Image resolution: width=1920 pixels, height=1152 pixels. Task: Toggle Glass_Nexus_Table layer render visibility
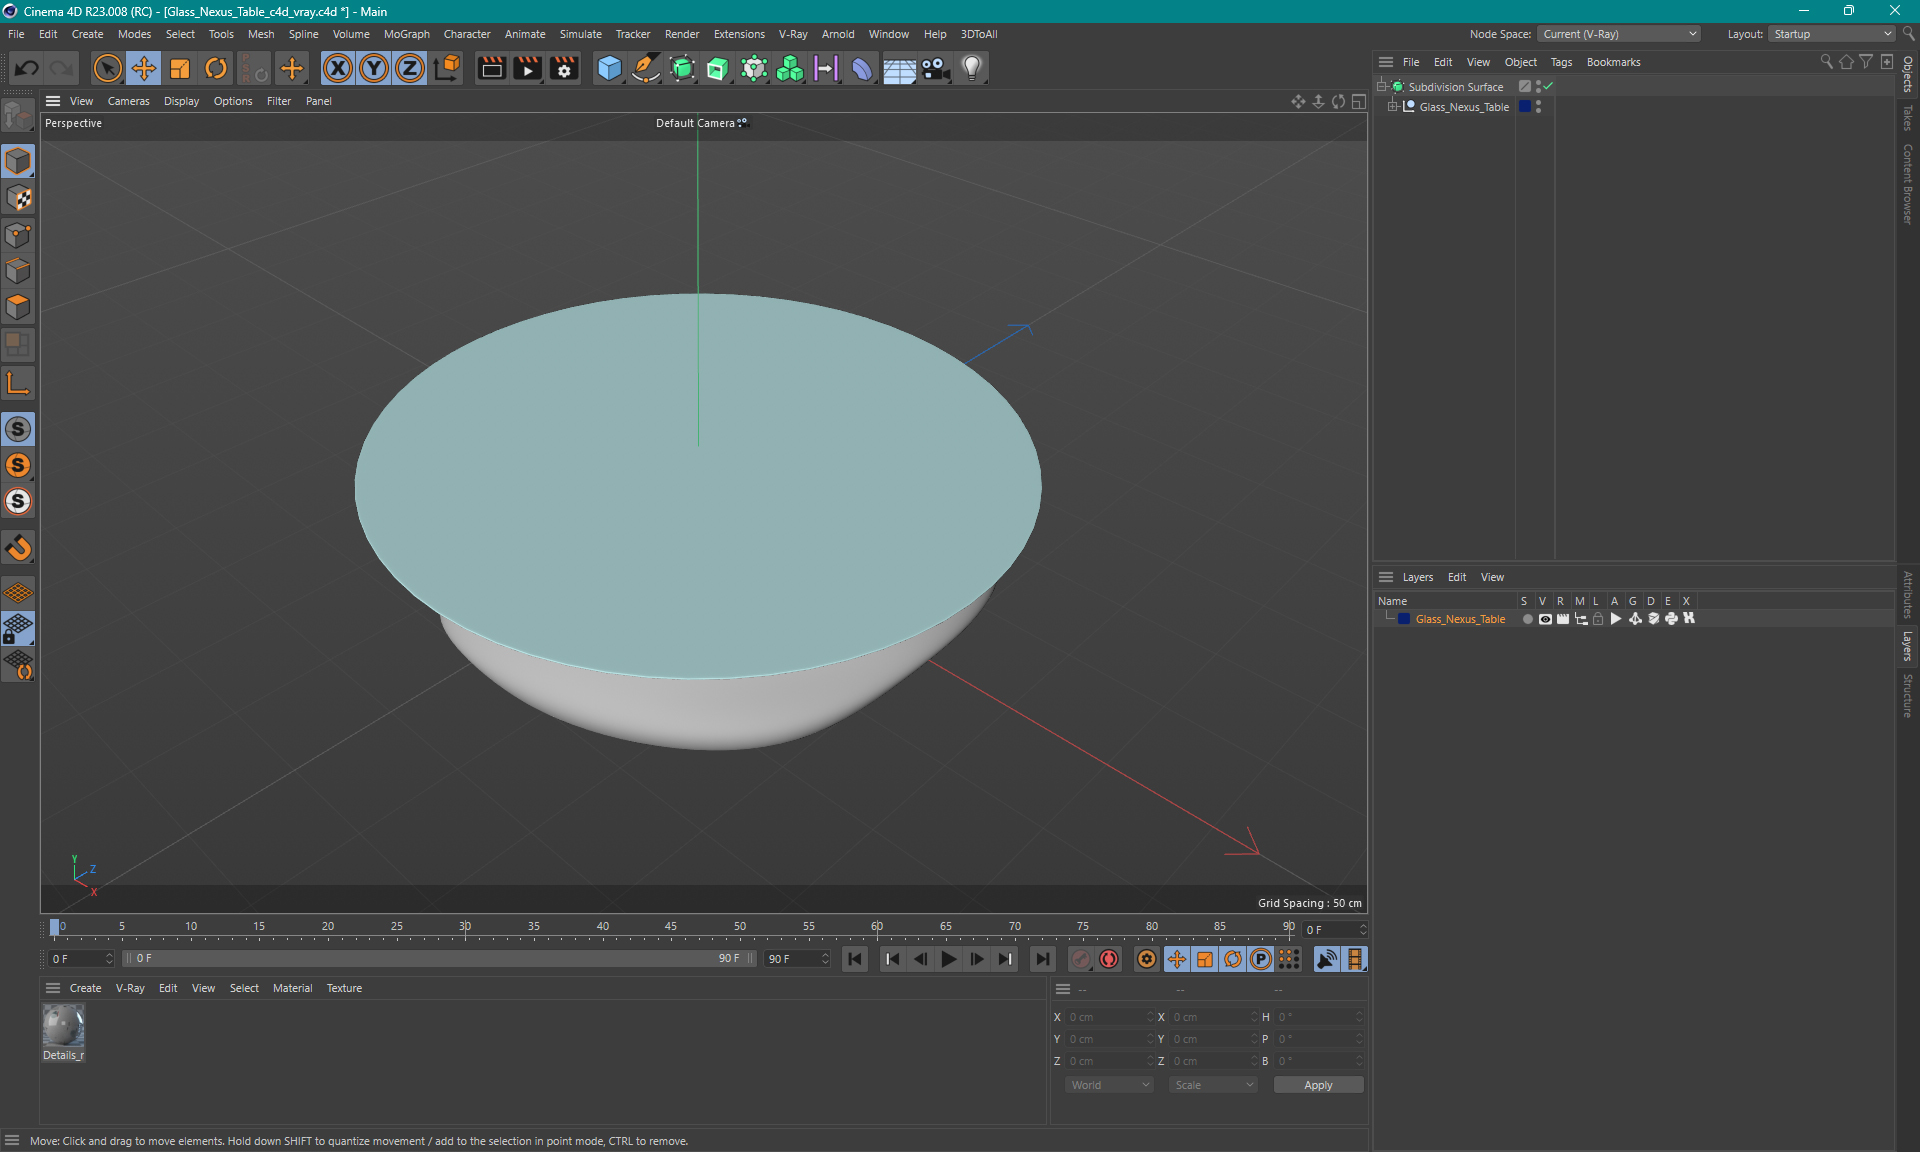click(x=1562, y=619)
